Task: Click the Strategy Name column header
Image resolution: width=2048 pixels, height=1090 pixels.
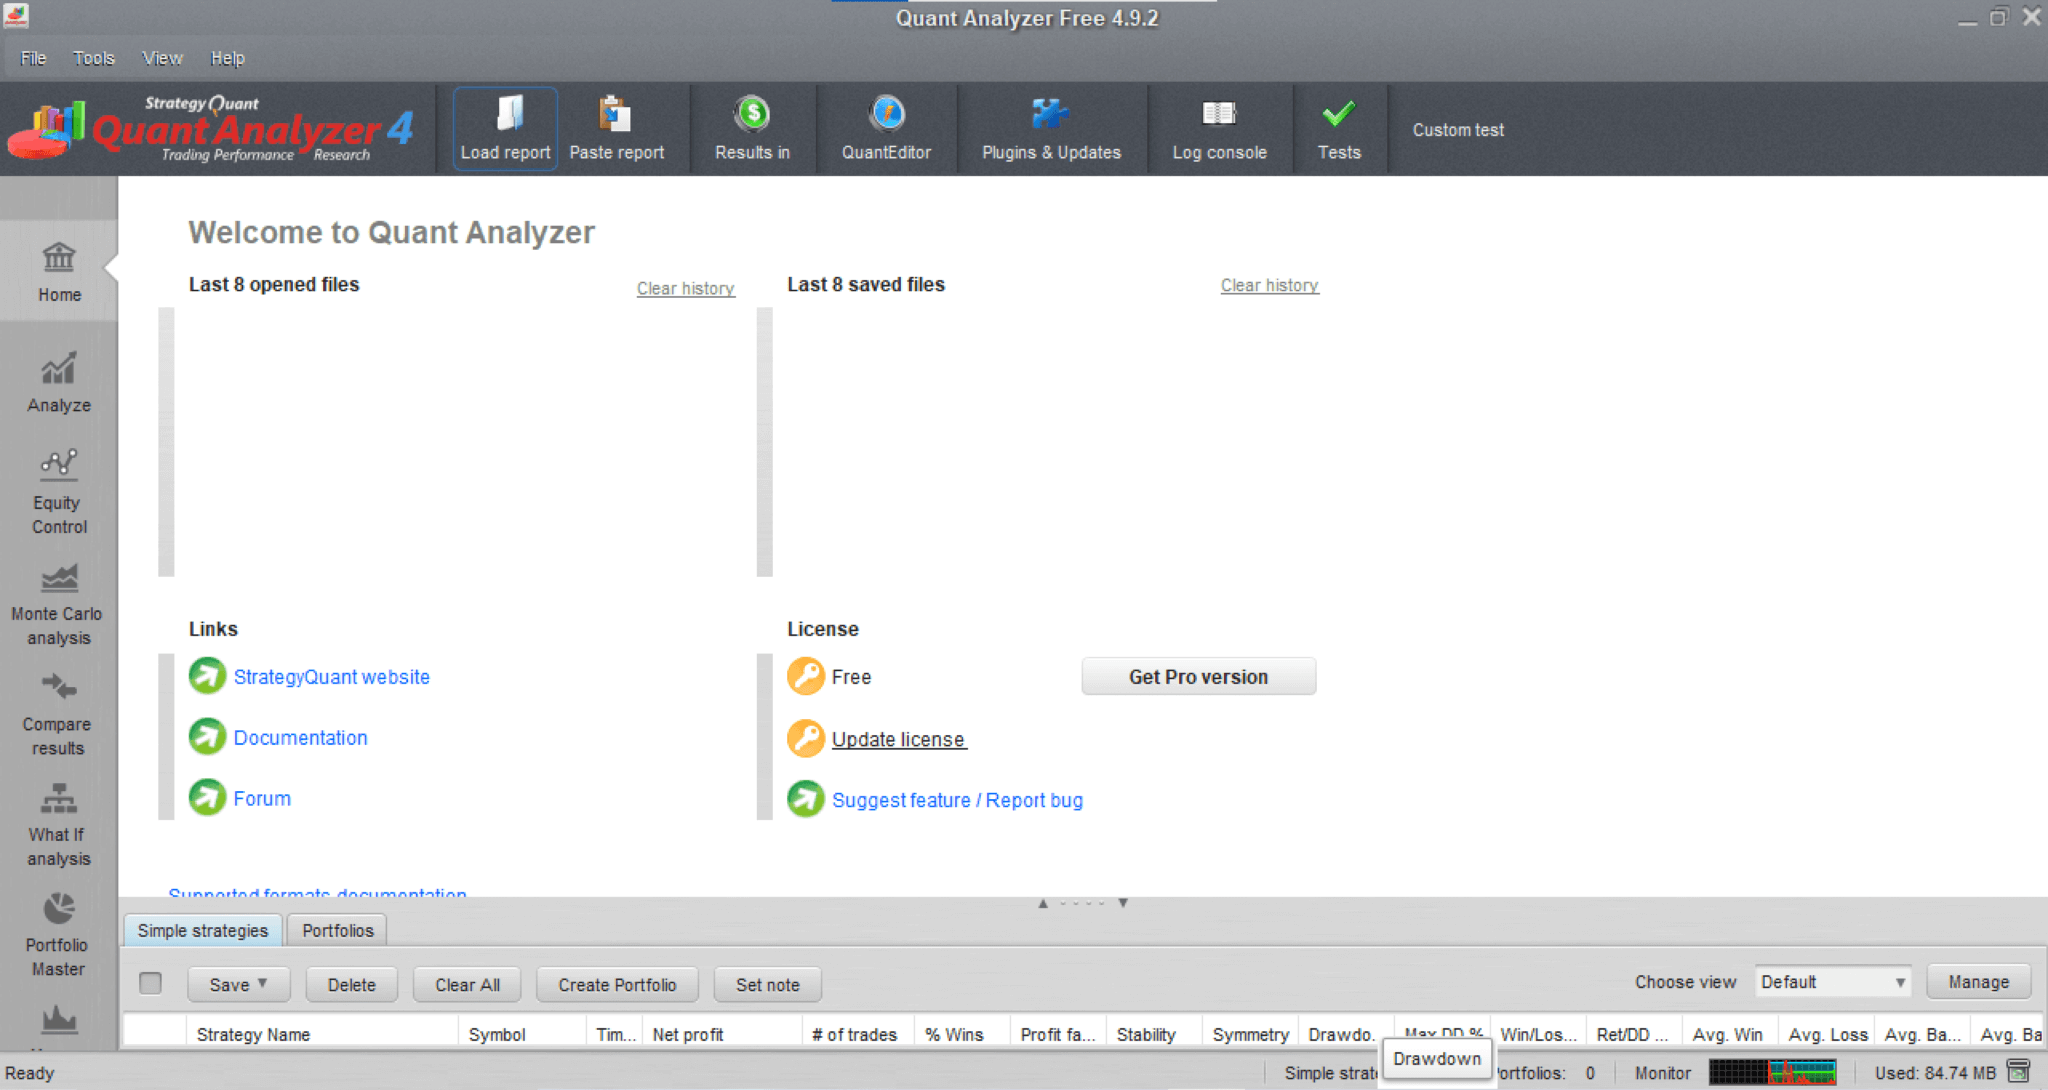Action: 253,1034
